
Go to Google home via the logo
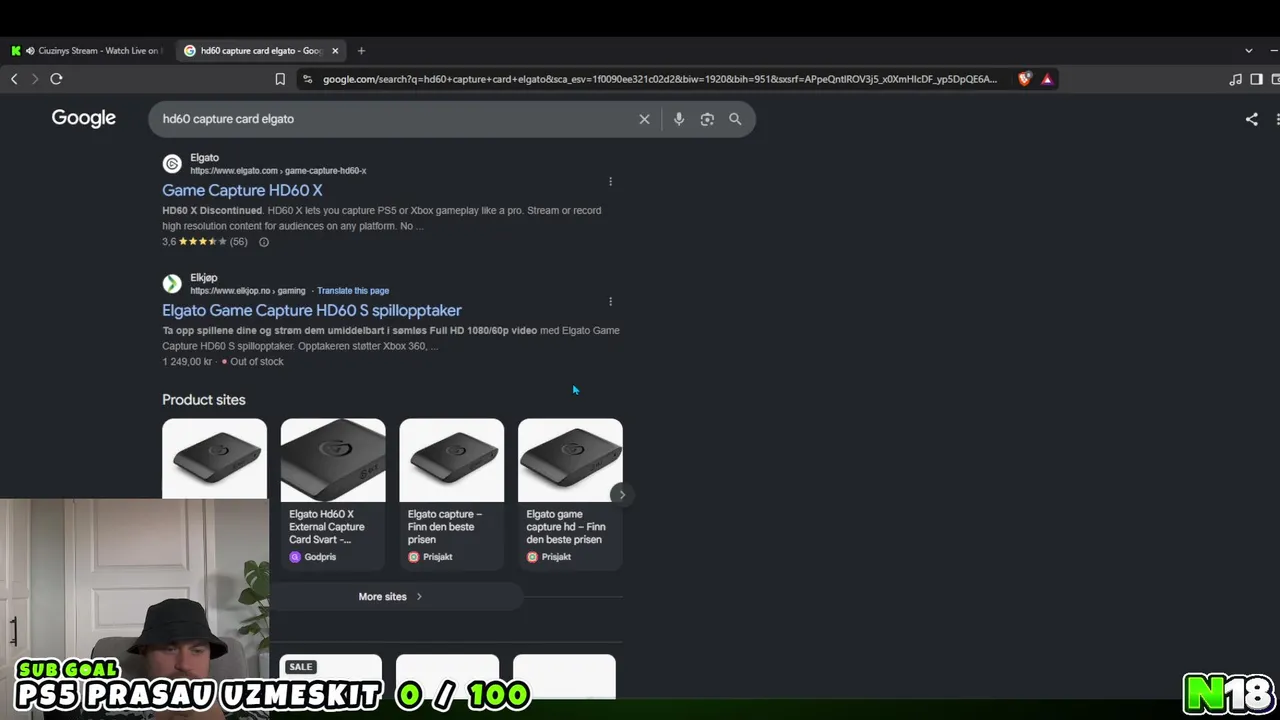[84, 118]
